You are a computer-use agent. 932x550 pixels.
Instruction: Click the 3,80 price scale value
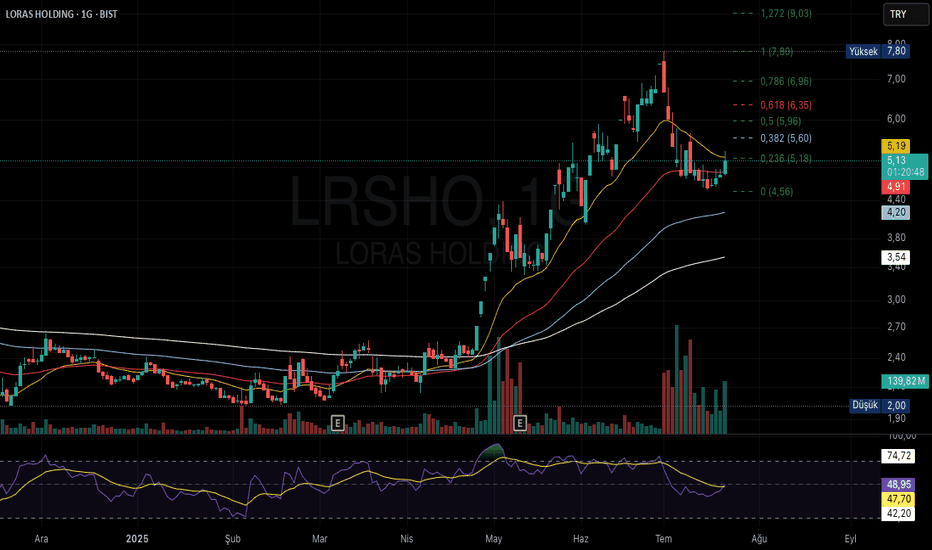[896, 237]
